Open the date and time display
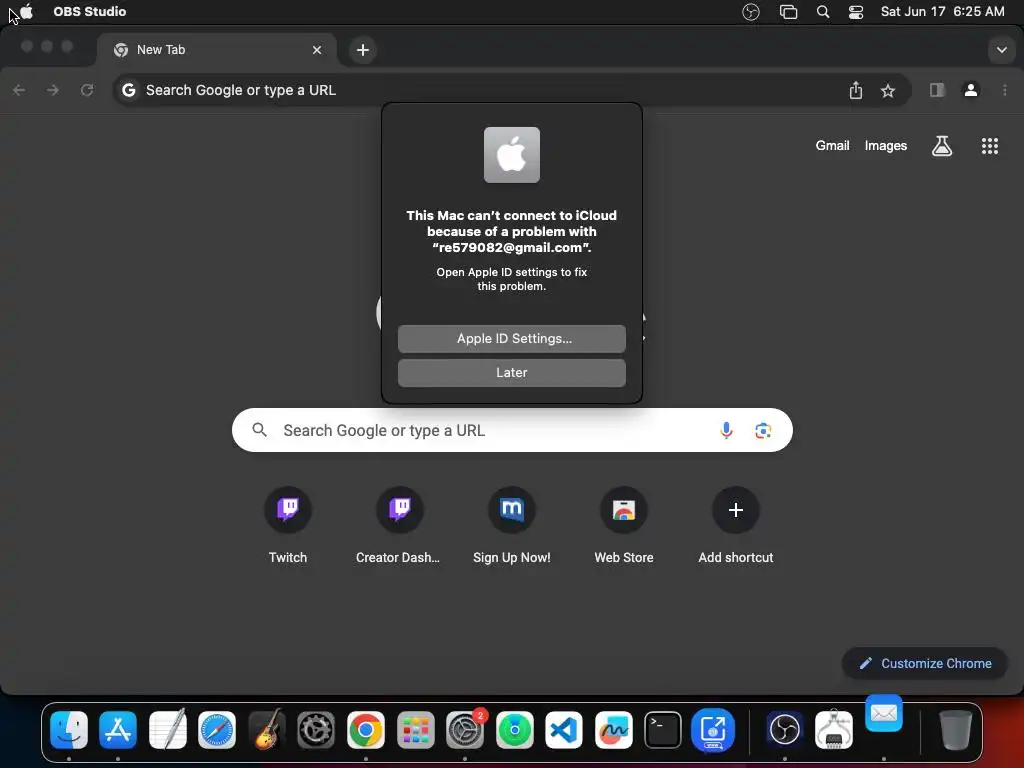1024x768 pixels. (x=942, y=11)
